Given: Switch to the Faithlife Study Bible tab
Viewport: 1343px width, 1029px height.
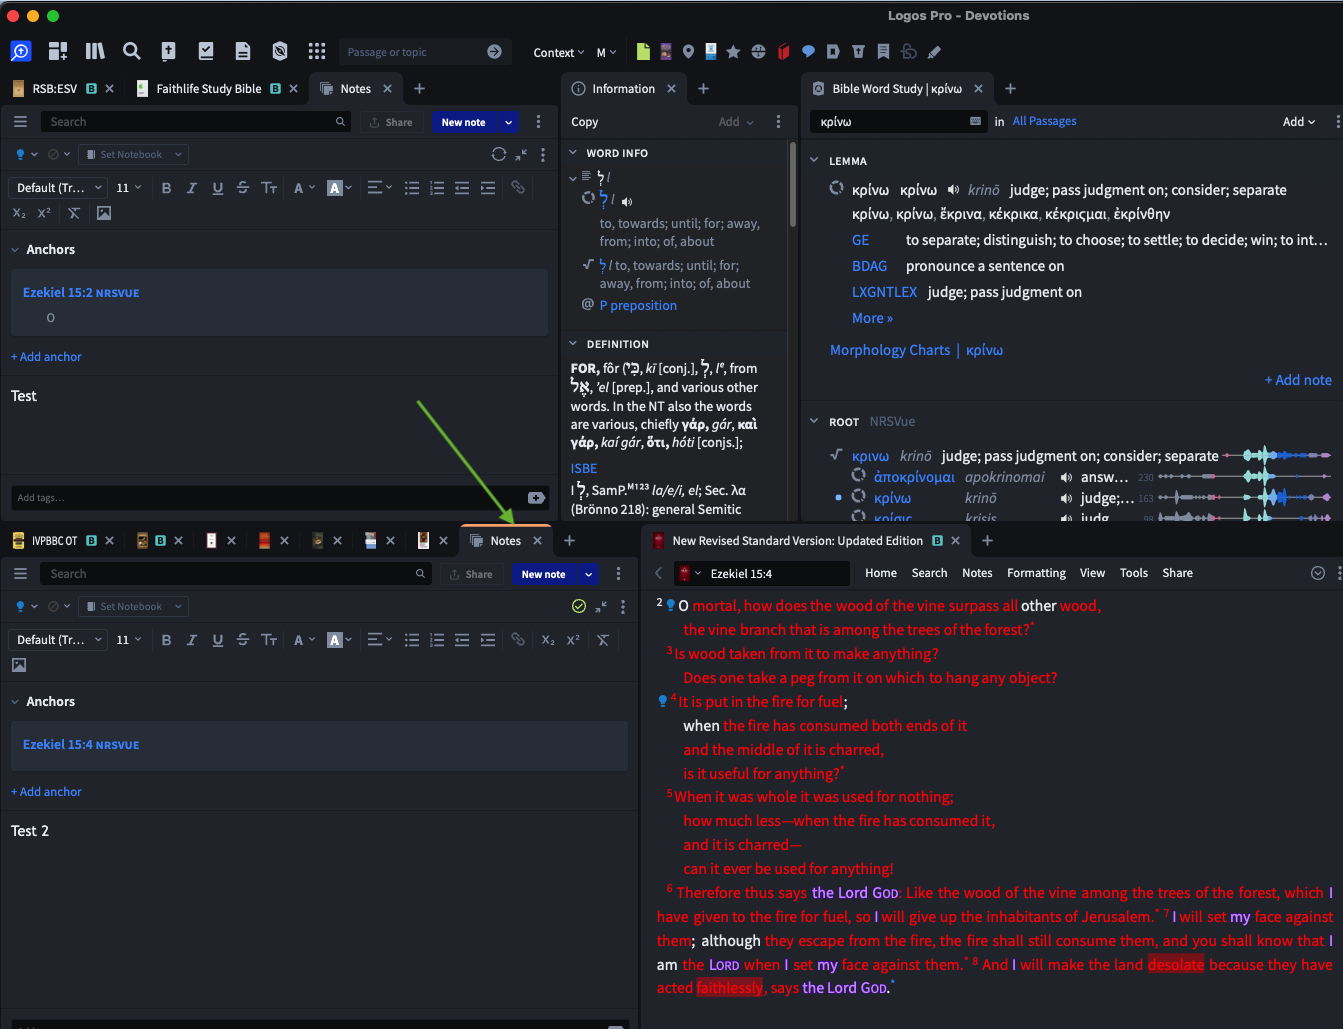Looking at the screenshot, I should [208, 89].
